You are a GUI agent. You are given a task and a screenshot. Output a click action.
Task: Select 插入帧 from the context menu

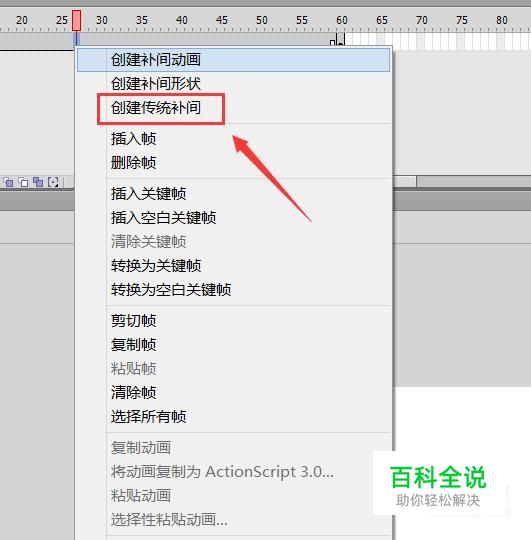tap(233, 139)
